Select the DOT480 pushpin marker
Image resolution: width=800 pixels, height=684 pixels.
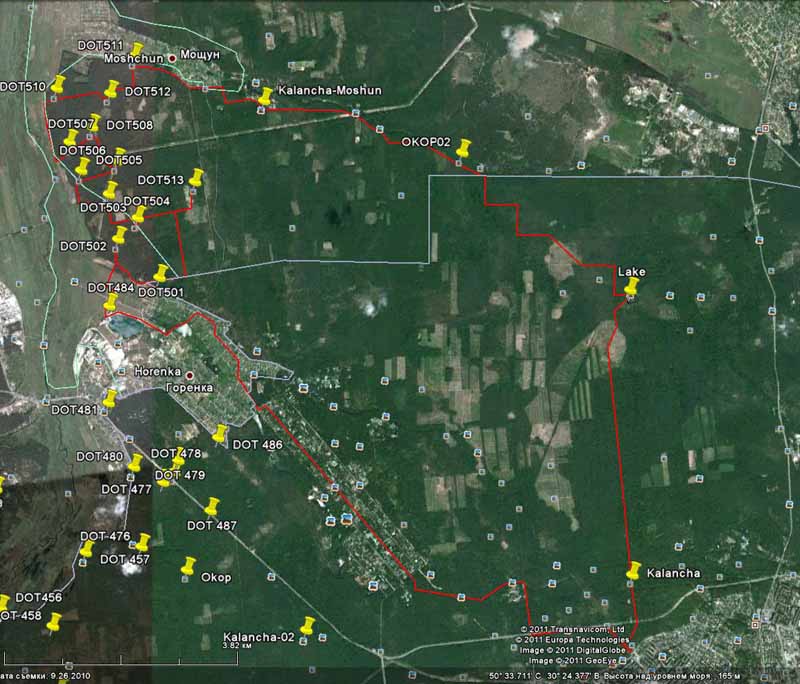pyautogui.click(x=135, y=463)
